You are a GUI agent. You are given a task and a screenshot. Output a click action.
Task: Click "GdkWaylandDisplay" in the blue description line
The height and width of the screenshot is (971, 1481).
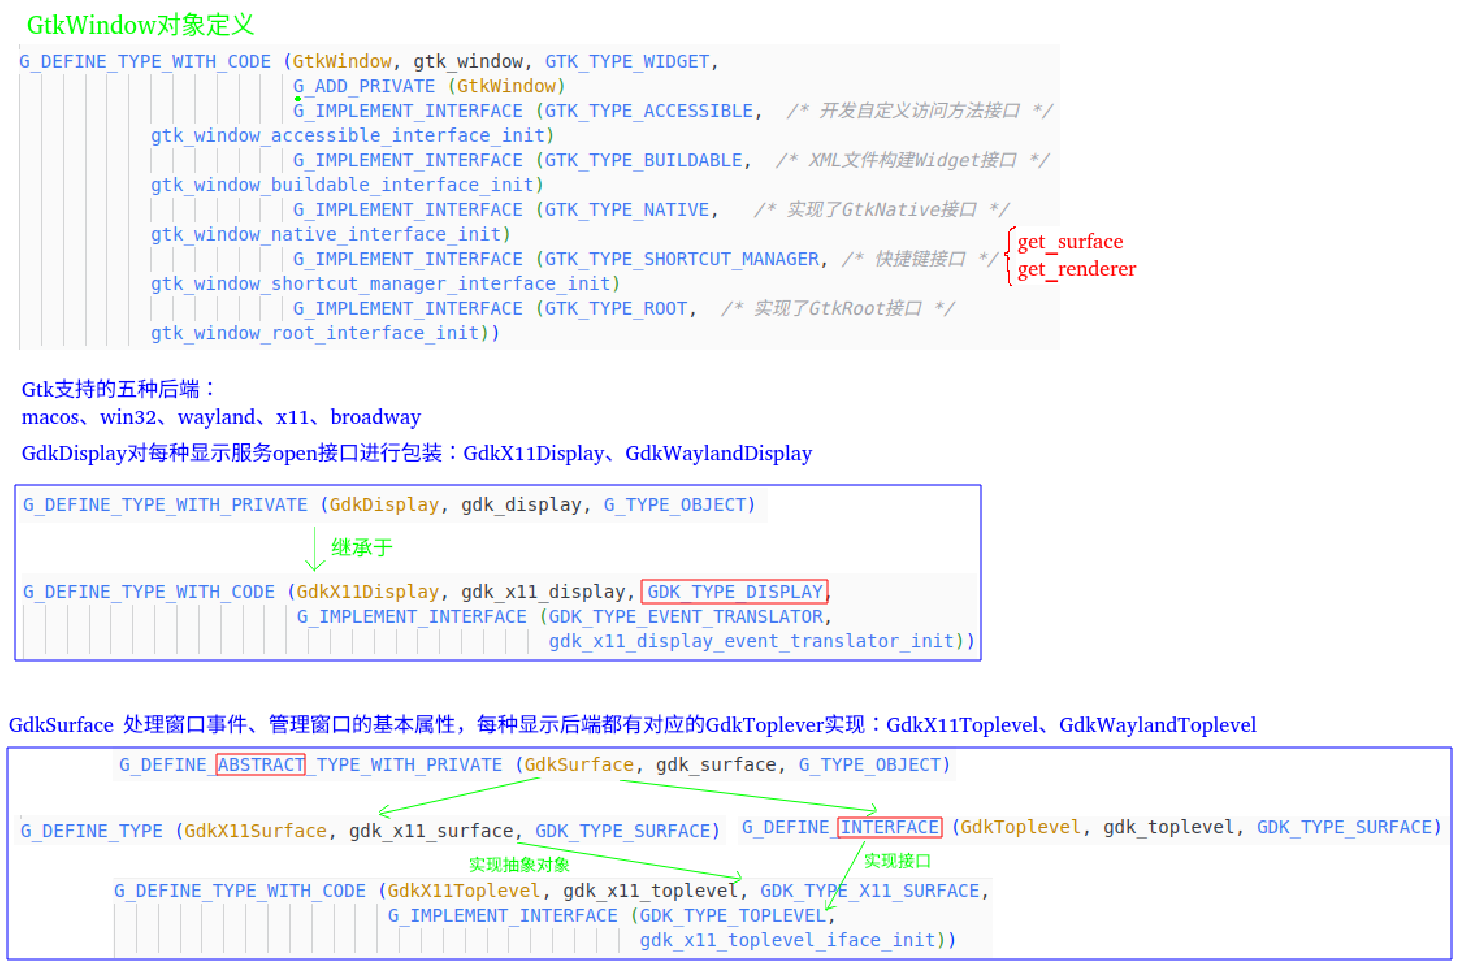[x=718, y=454]
